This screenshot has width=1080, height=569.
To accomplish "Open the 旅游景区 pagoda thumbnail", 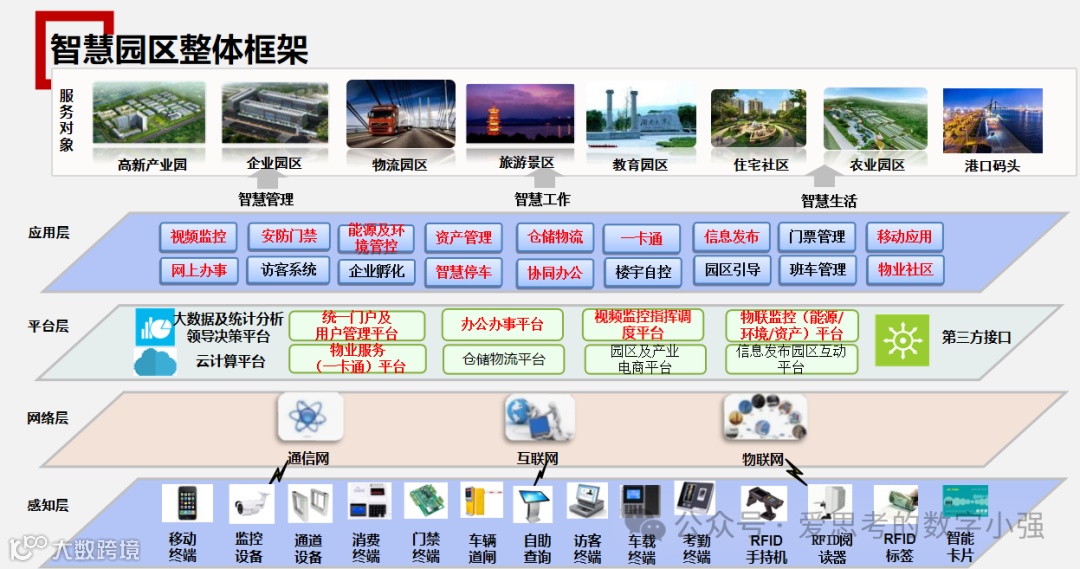I will (520, 114).
